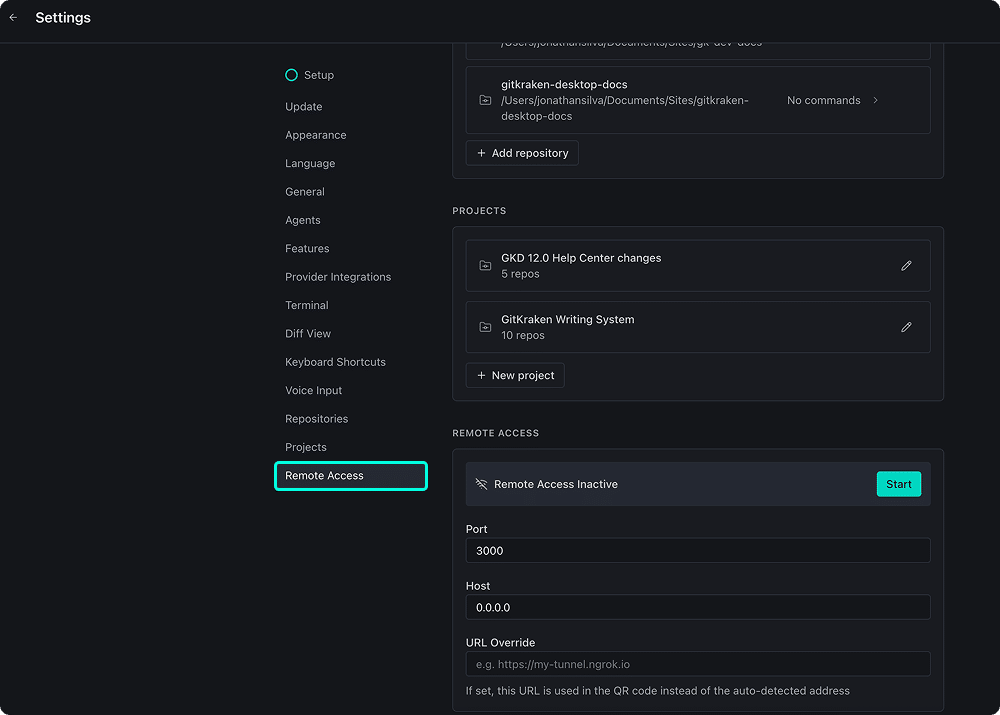Click the Host input field

(x=698, y=607)
